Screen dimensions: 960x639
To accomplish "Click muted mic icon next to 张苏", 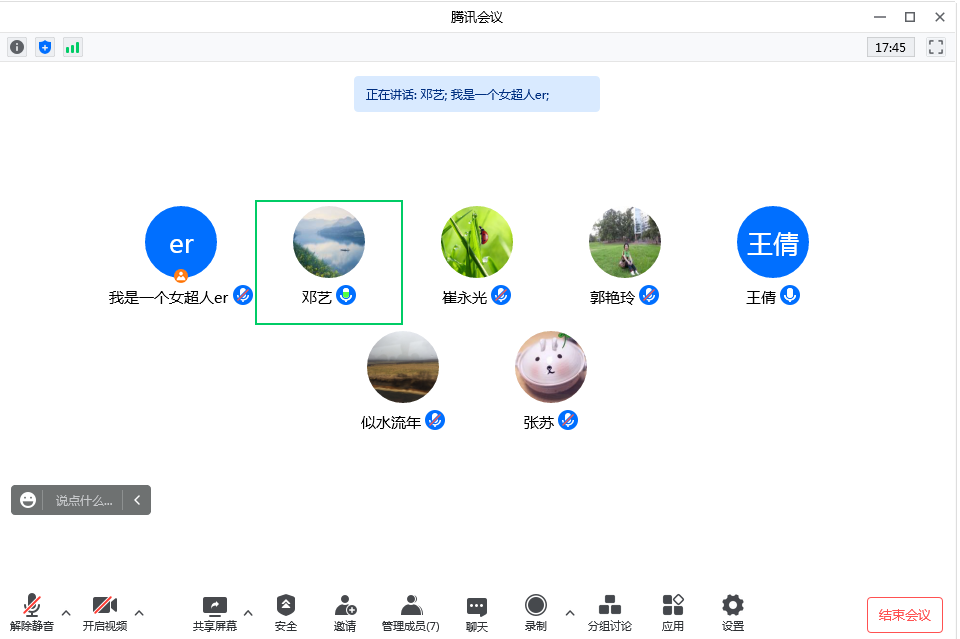I will tap(568, 420).
